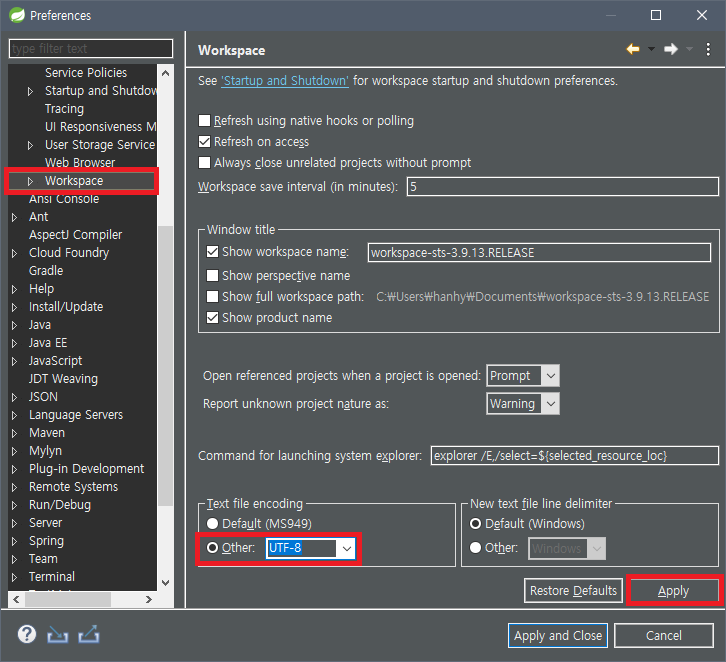The width and height of the screenshot is (726, 662).
Task: Expand the Run/Debug tree node
Action: 14,505
